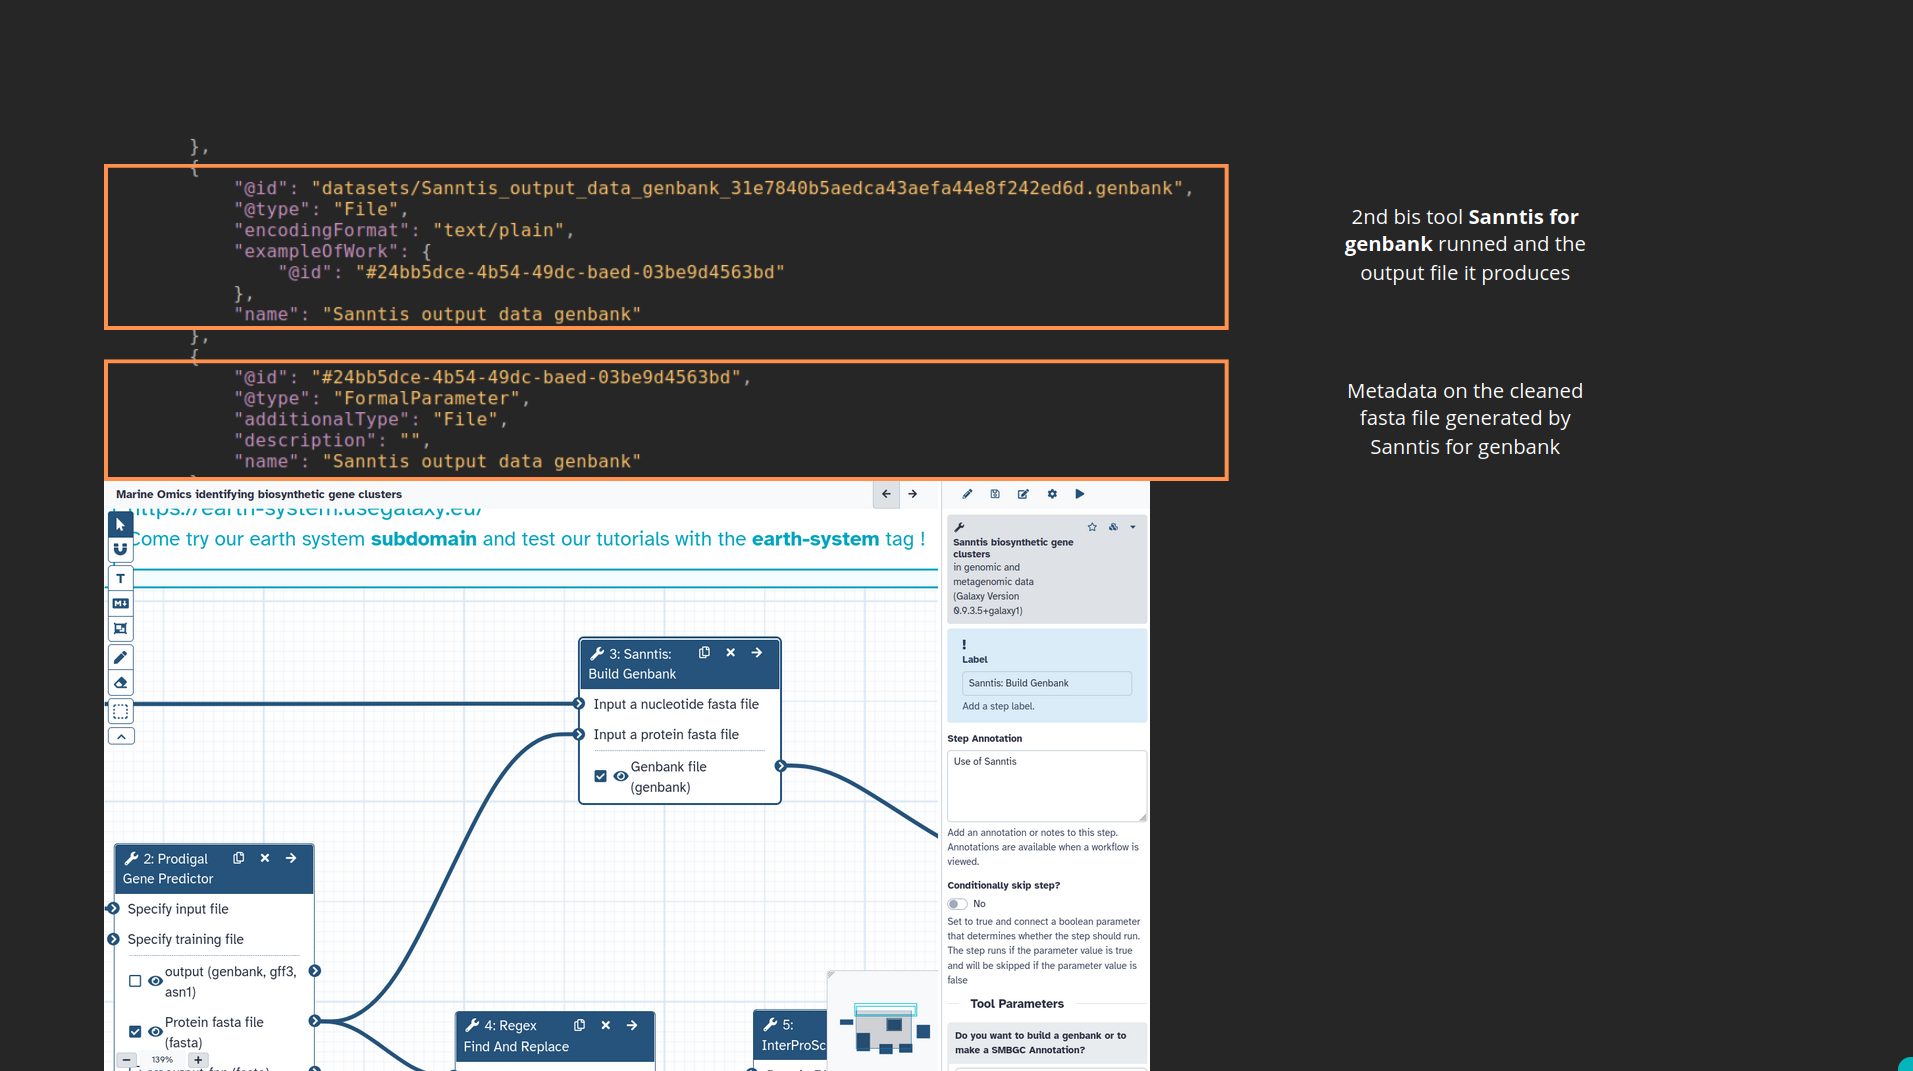Save the workflow with the disk icon
This screenshot has height=1071, width=1913.
click(995, 494)
